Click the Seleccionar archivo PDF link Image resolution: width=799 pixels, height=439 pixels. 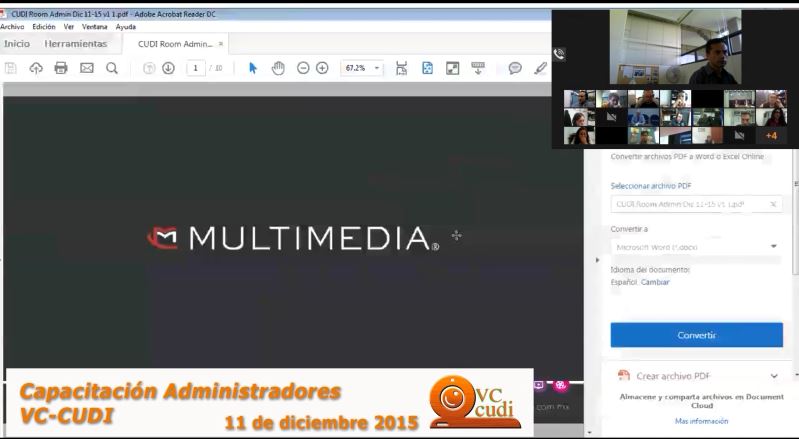point(651,186)
